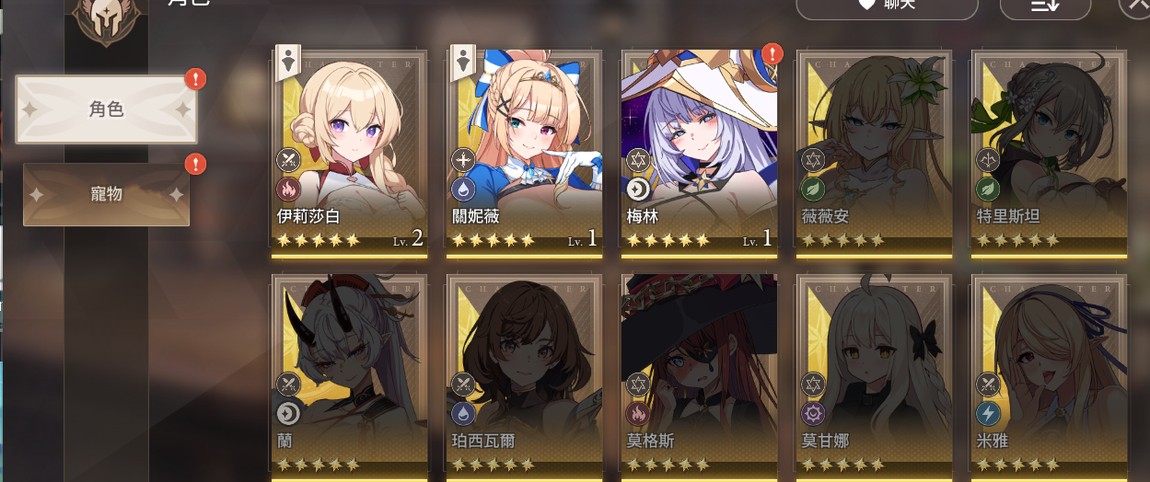Open the 珀西瓦爾 character card
Viewport: 1150px width, 482px height.
click(x=524, y=378)
